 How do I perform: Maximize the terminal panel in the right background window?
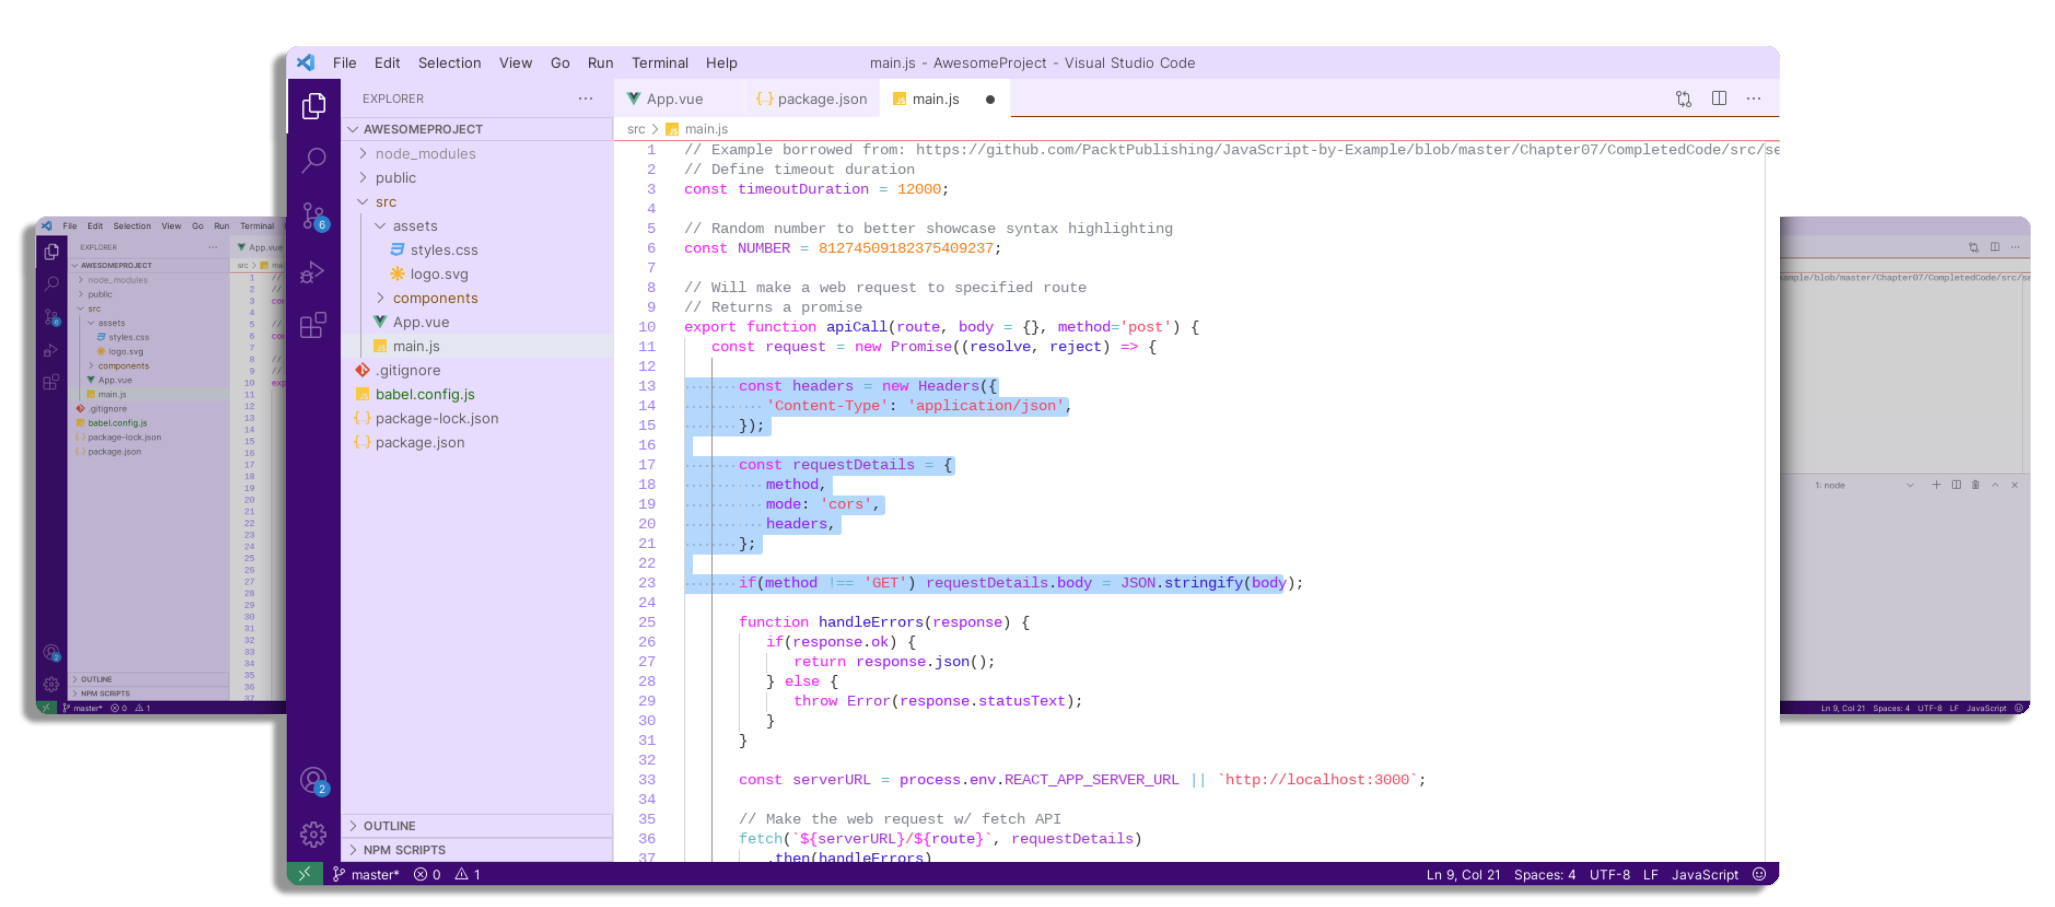pos(1995,485)
